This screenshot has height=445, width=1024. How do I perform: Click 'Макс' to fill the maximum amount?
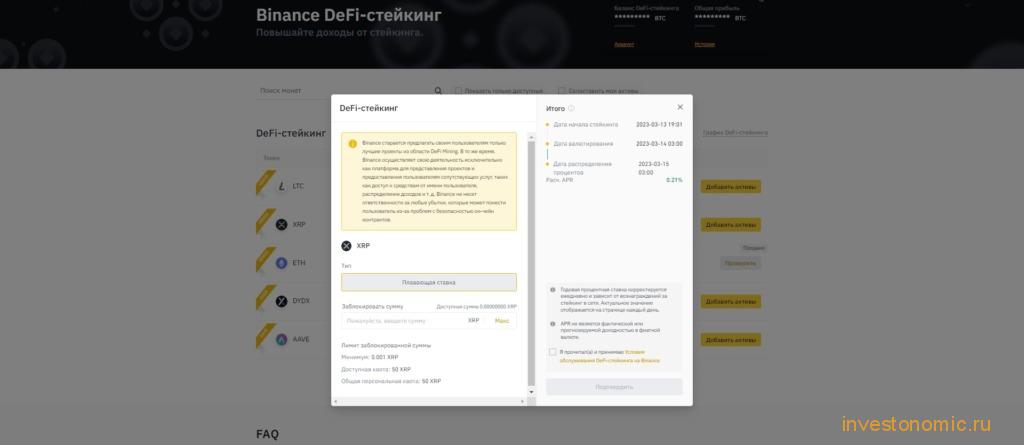(x=502, y=321)
